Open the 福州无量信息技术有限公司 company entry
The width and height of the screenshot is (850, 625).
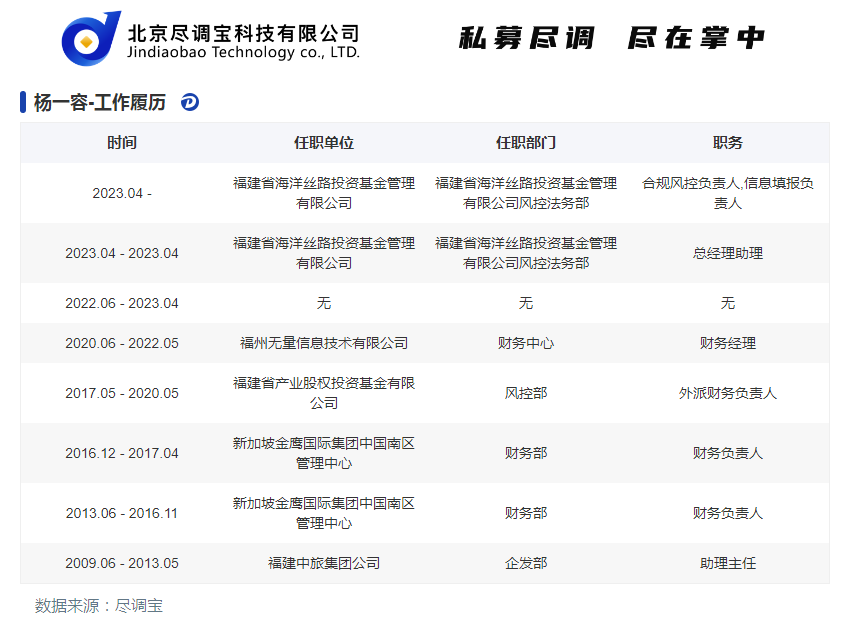[x=324, y=343]
